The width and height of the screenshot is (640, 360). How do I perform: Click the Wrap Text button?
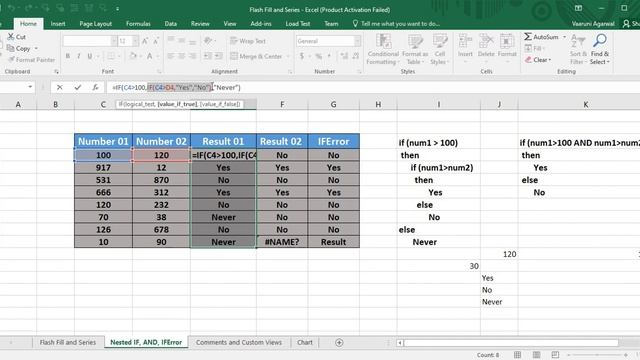point(248,41)
